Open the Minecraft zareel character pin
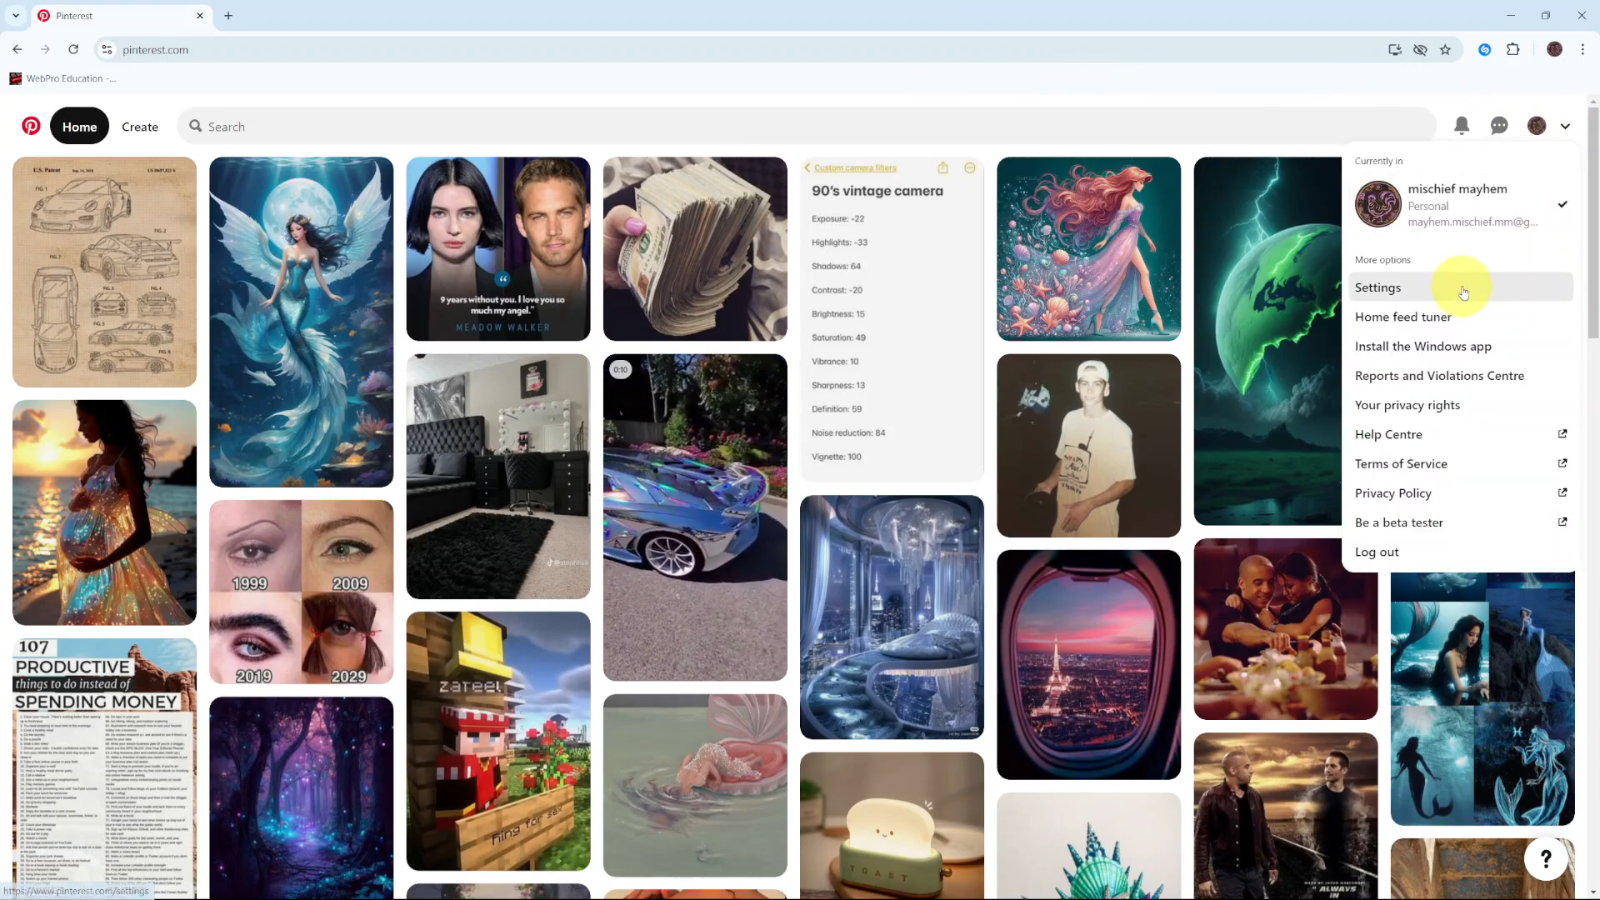Image resolution: width=1600 pixels, height=900 pixels. 498,741
